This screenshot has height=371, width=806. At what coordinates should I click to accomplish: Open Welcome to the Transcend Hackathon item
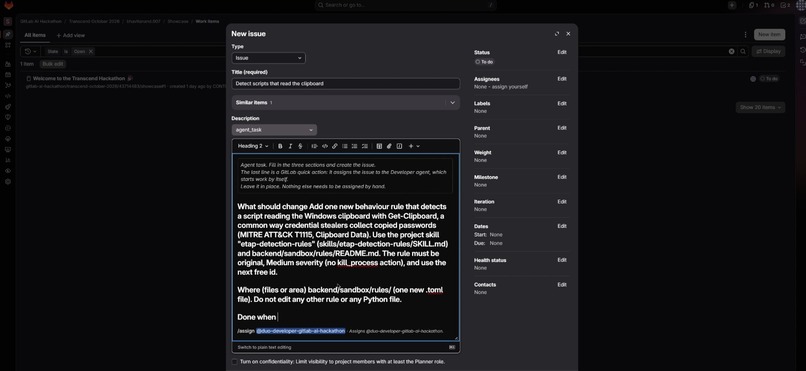pos(79,79)
